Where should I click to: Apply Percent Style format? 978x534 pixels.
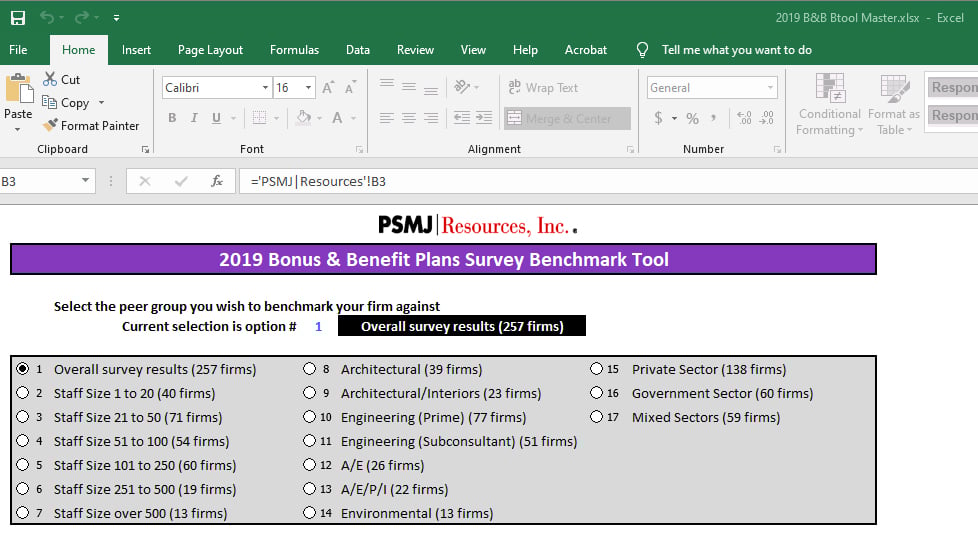[x=692, y=119]
